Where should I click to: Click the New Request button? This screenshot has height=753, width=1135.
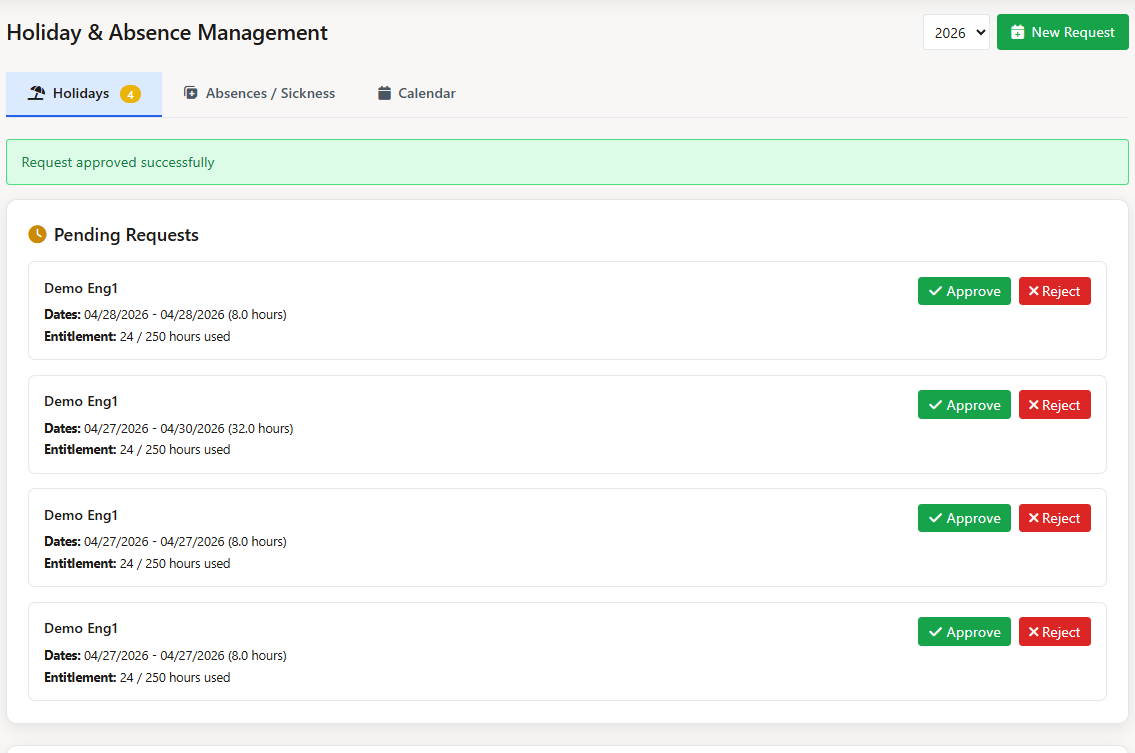pyautogui.click(x=1062, y=33)
